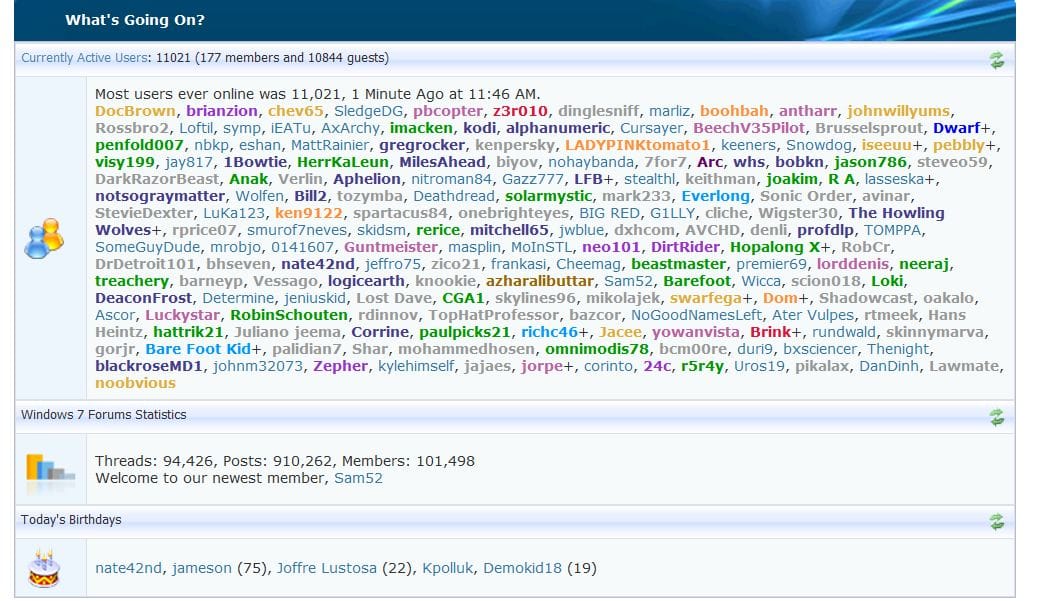The image size is (1046, 601).
Task: Open noobvious's user profile
Action: (x=135, y=384)
